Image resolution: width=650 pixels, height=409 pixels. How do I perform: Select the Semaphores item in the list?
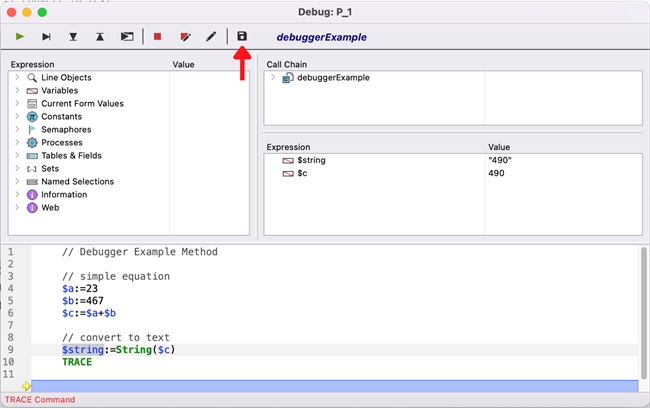pyautogui.click(x=66, y=130)
